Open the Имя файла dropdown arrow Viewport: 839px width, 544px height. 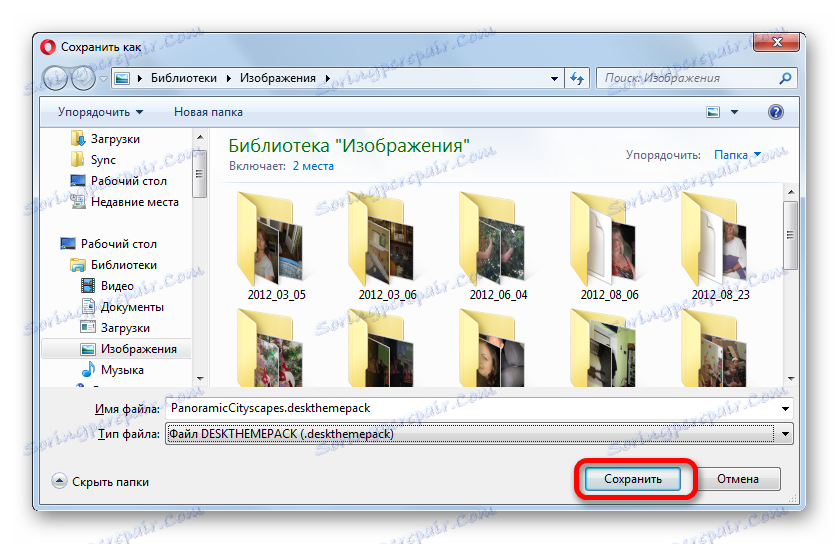785,409
